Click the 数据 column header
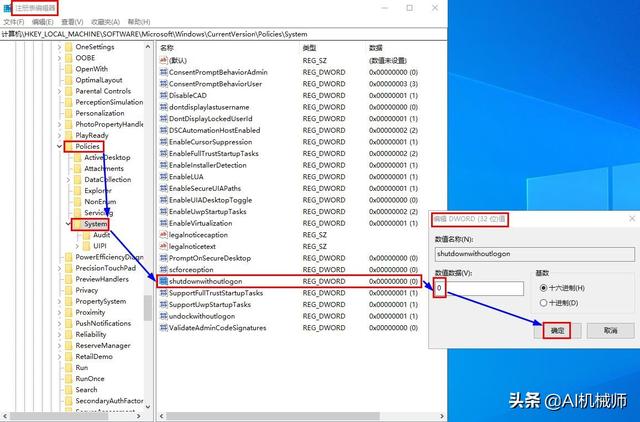This screenshot has height=422, width=640. [x=376, y=48]
